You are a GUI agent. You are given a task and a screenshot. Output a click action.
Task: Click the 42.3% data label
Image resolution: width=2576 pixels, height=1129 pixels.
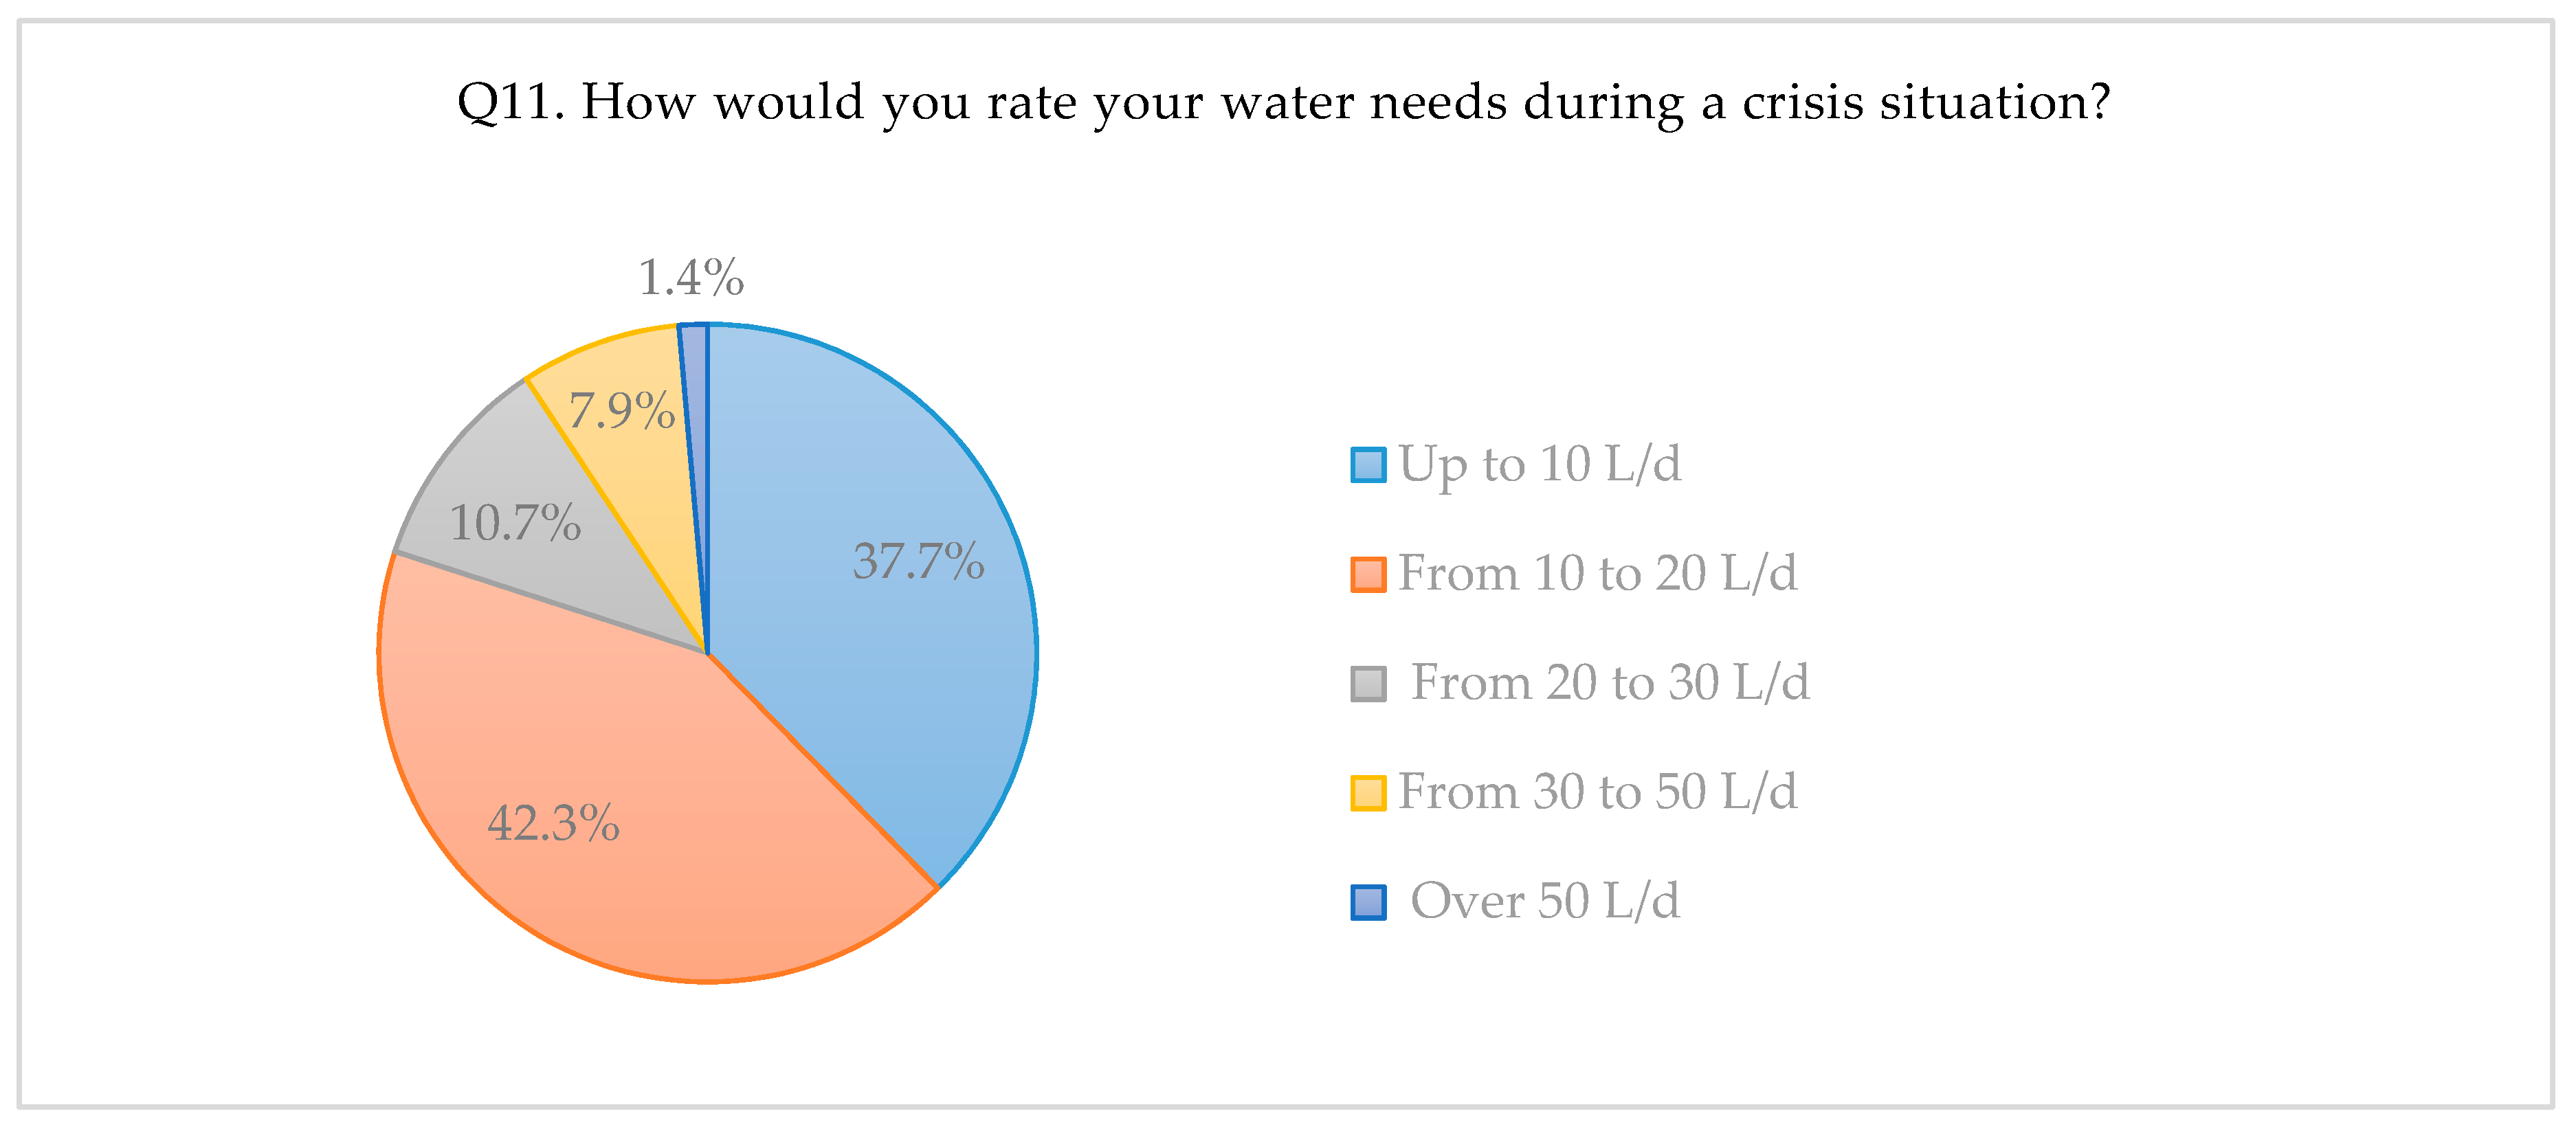(553, 824)
